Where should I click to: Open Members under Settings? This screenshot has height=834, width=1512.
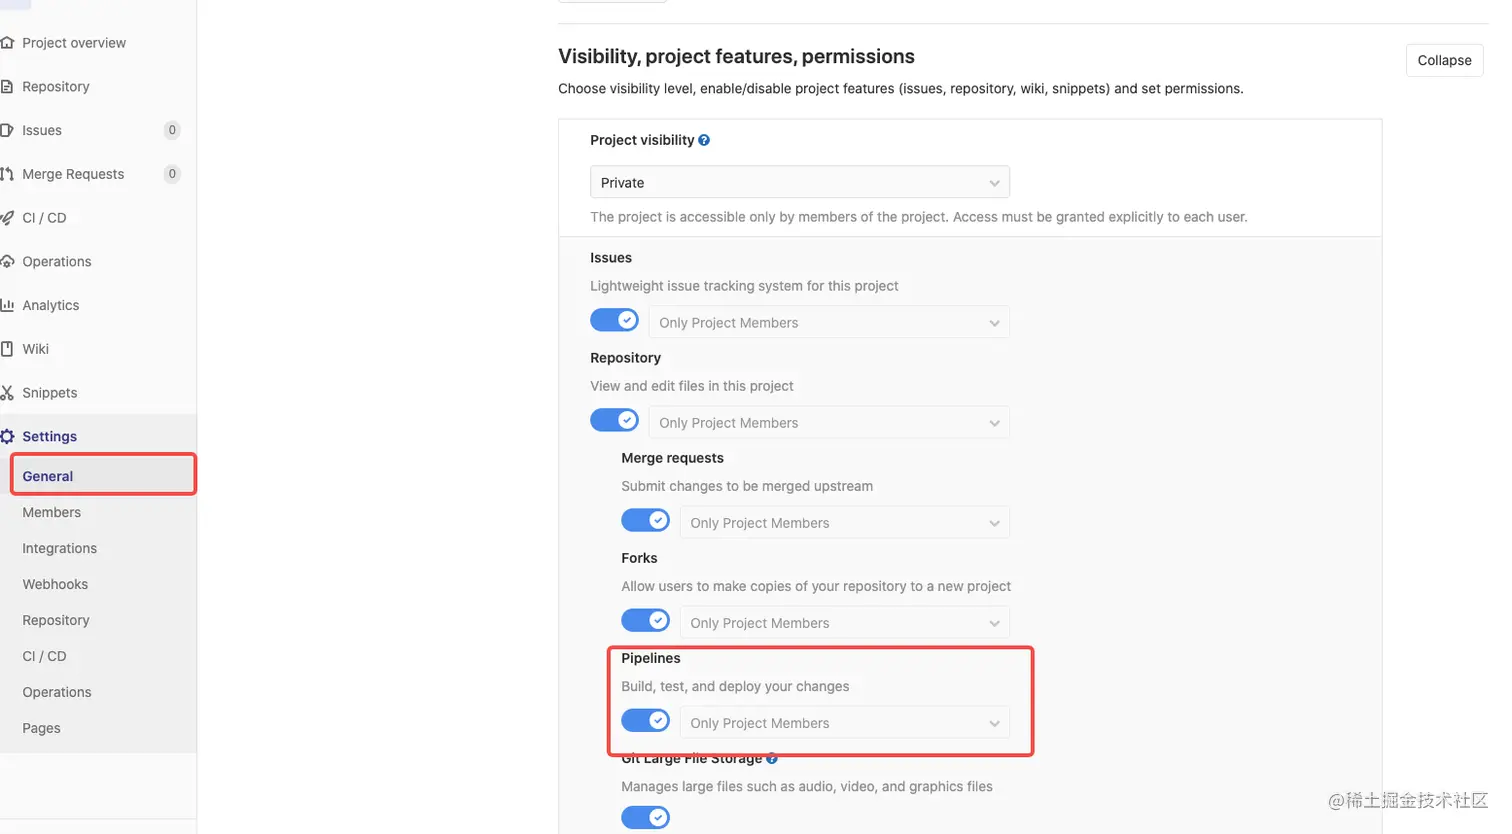click(x=52, y=512)
